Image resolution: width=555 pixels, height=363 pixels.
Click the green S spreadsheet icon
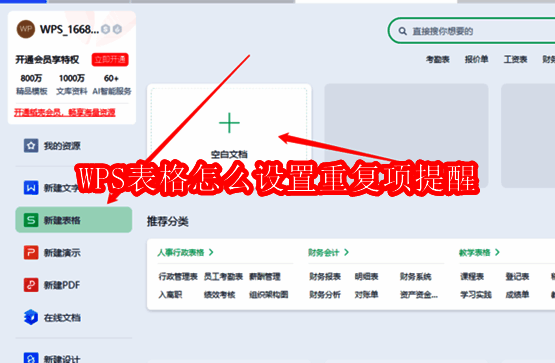(31, 220)
